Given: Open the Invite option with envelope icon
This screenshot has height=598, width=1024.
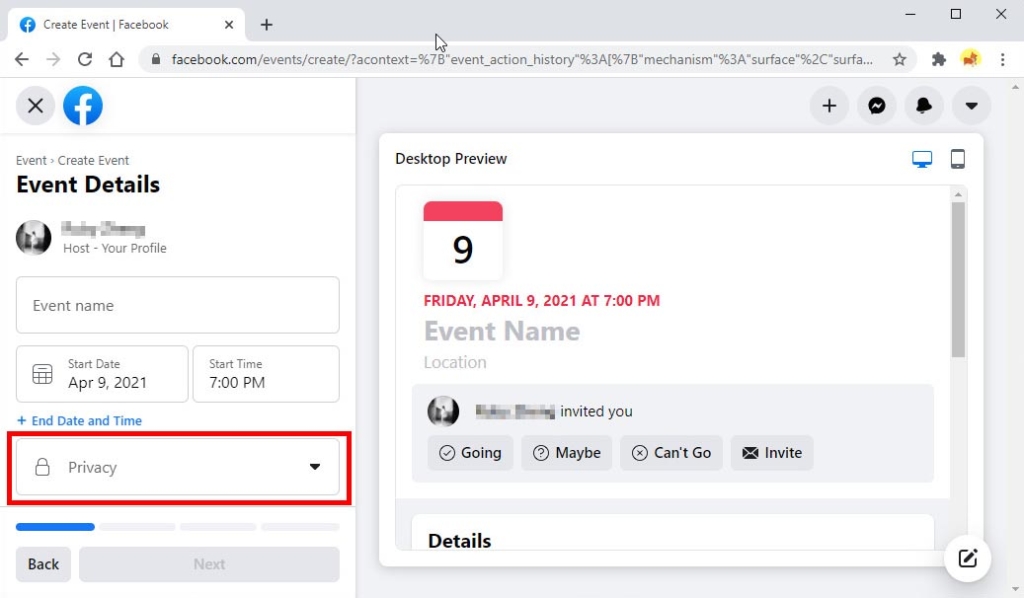Looking at the screenshot, I should (771, 452).
